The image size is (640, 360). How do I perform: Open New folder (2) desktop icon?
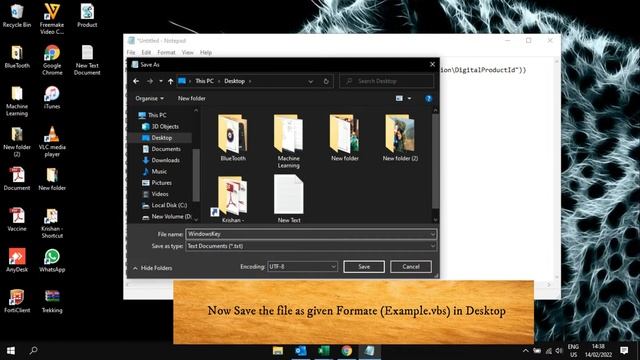click(x=17, y=141)
